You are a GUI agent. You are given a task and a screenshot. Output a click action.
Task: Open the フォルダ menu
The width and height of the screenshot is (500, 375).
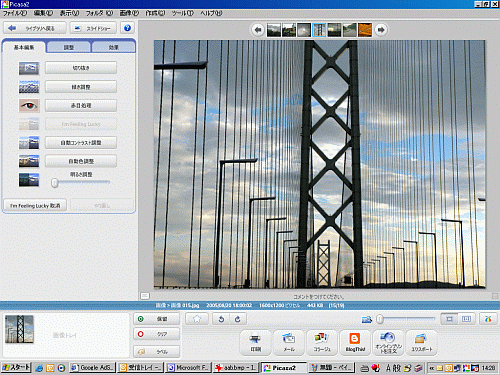(99, 13)
